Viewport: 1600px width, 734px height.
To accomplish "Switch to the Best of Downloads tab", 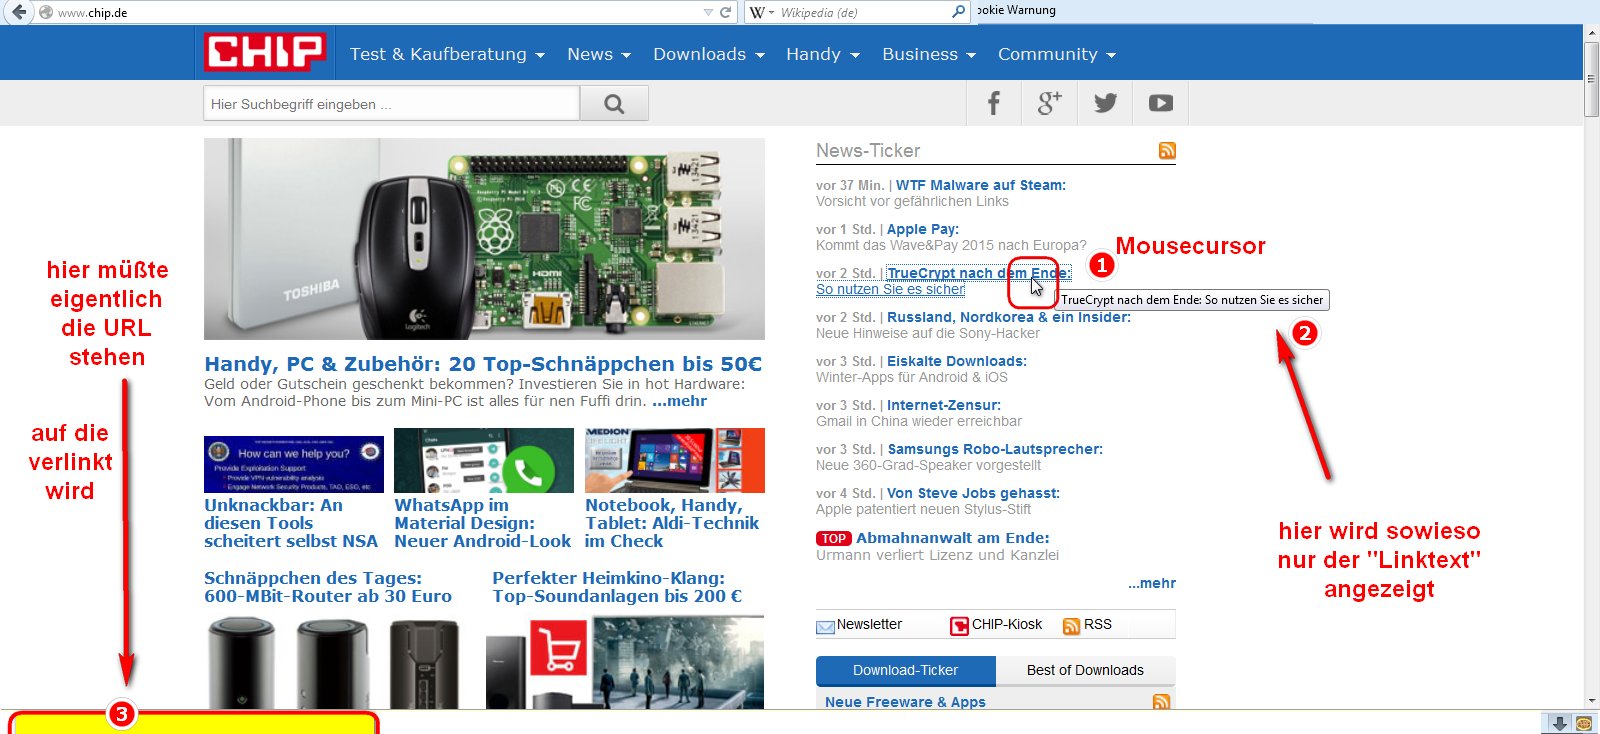I will pyautogui.click(x=1085, y=670).
